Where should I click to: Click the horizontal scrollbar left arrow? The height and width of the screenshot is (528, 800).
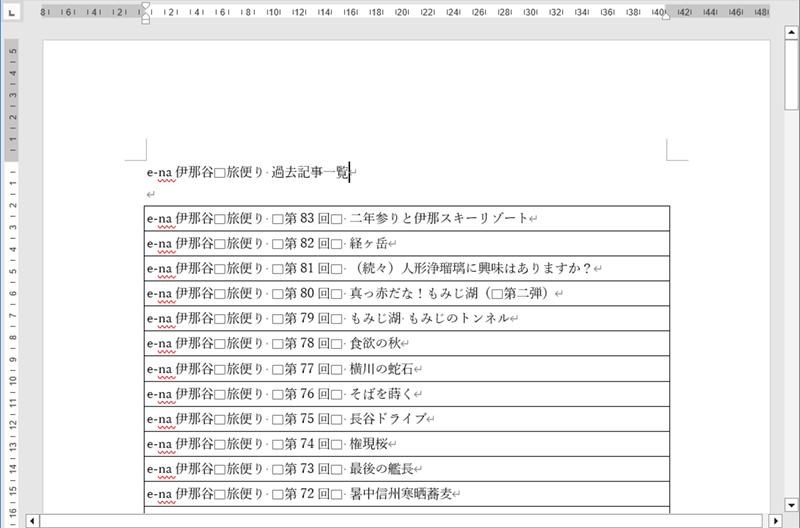point(33,520)
